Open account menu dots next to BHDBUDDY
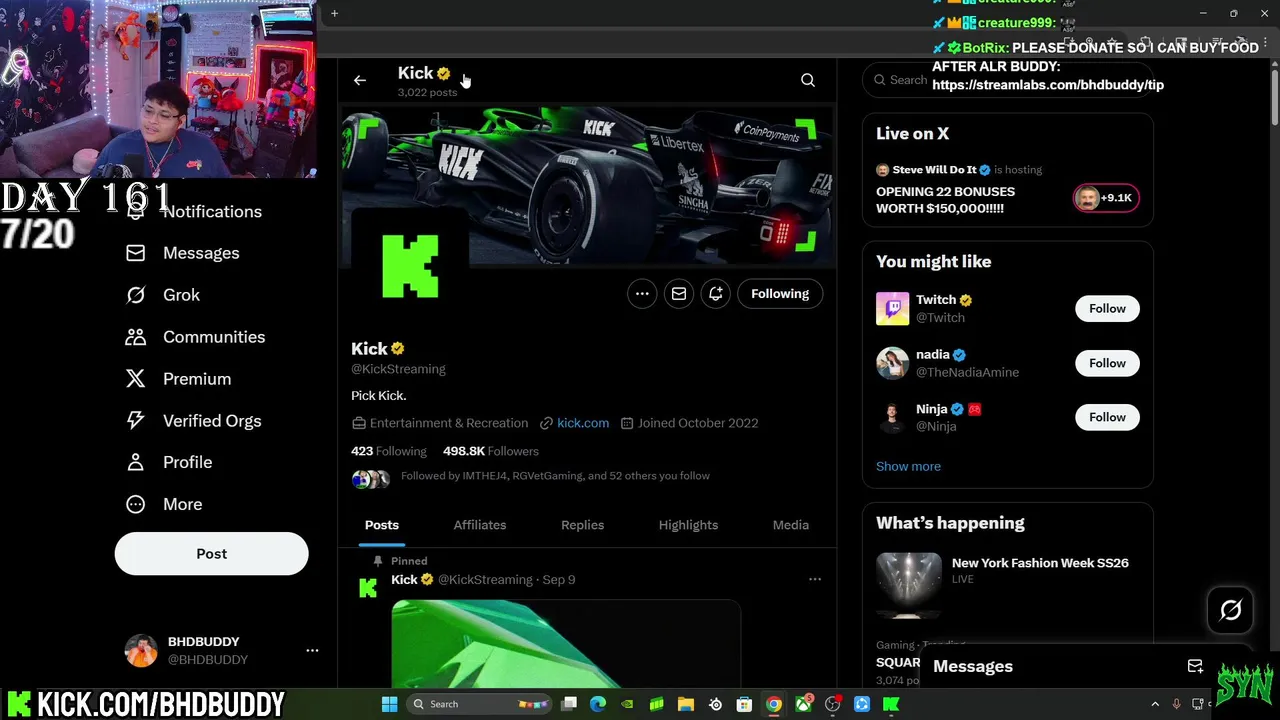Image resolution: width=1280 pixels, height=720 pixels. click(312, 651)
